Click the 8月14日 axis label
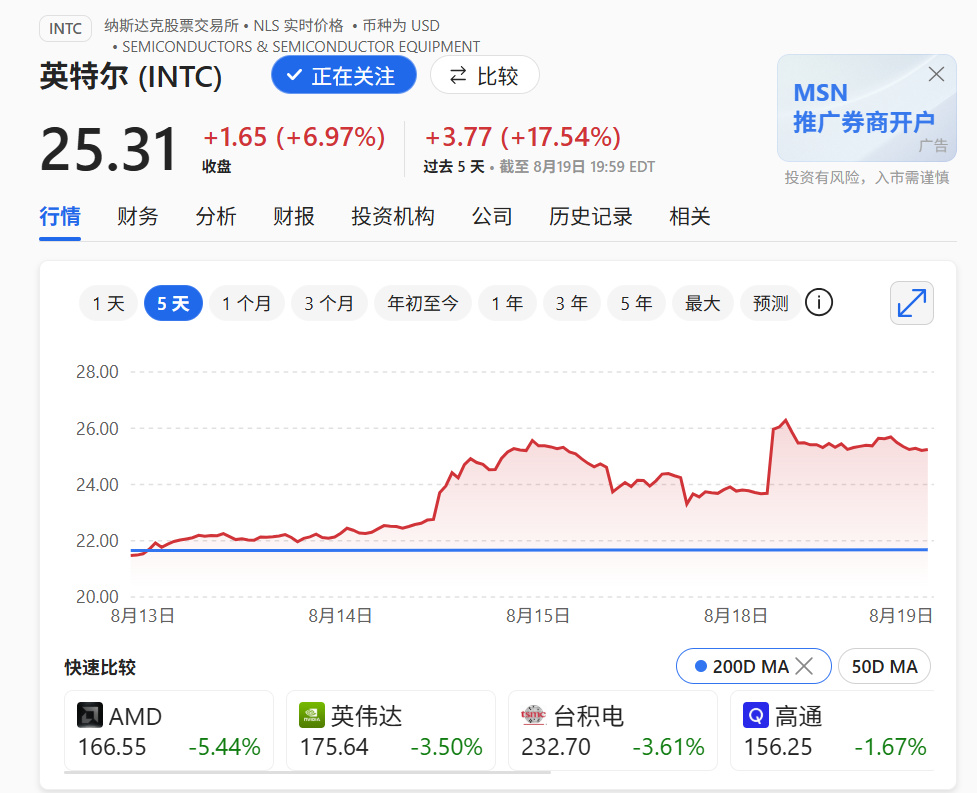Viewport: 977px width, 793px height. point(340,616)
